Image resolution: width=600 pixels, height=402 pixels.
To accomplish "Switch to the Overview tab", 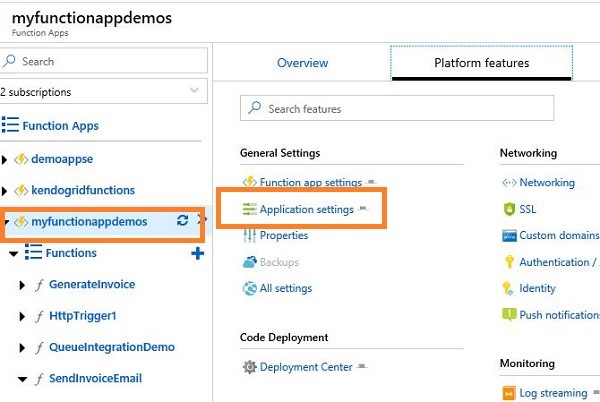I will click(302, 63).
